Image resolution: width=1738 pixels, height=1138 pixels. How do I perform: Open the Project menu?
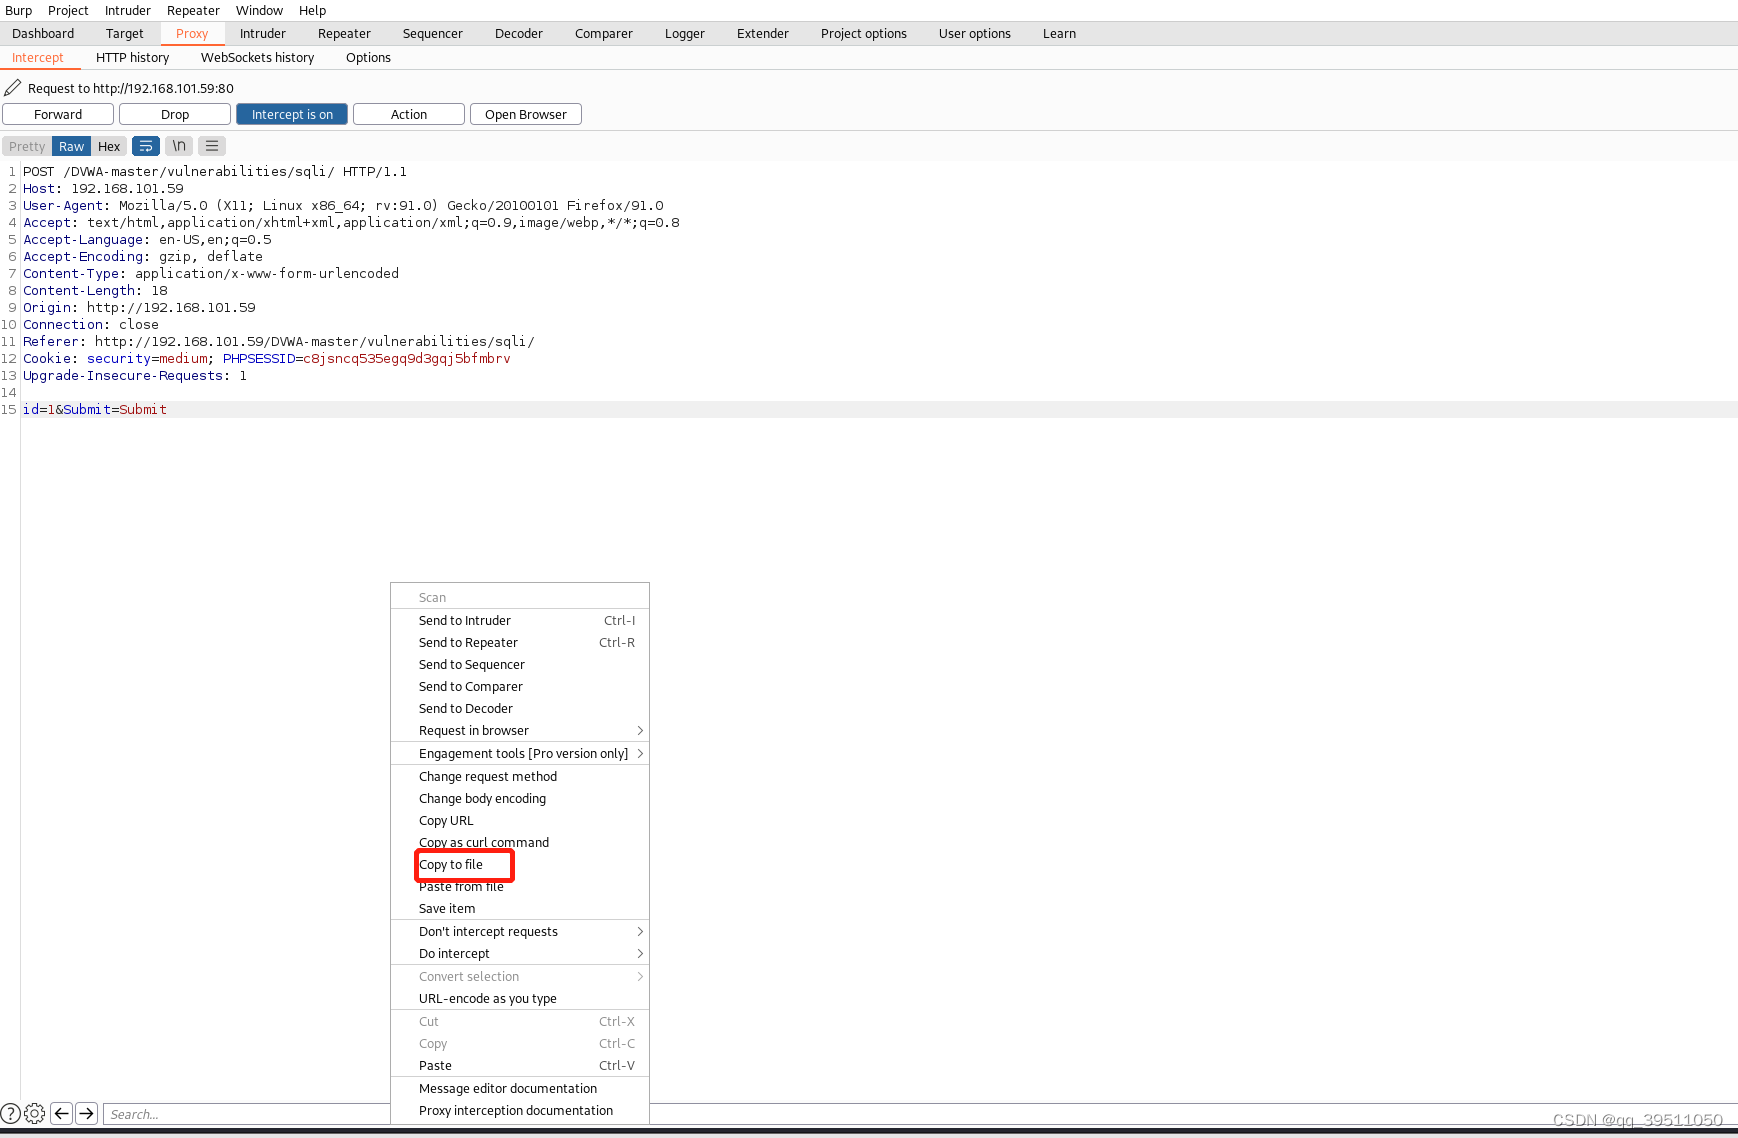(68, 10)
